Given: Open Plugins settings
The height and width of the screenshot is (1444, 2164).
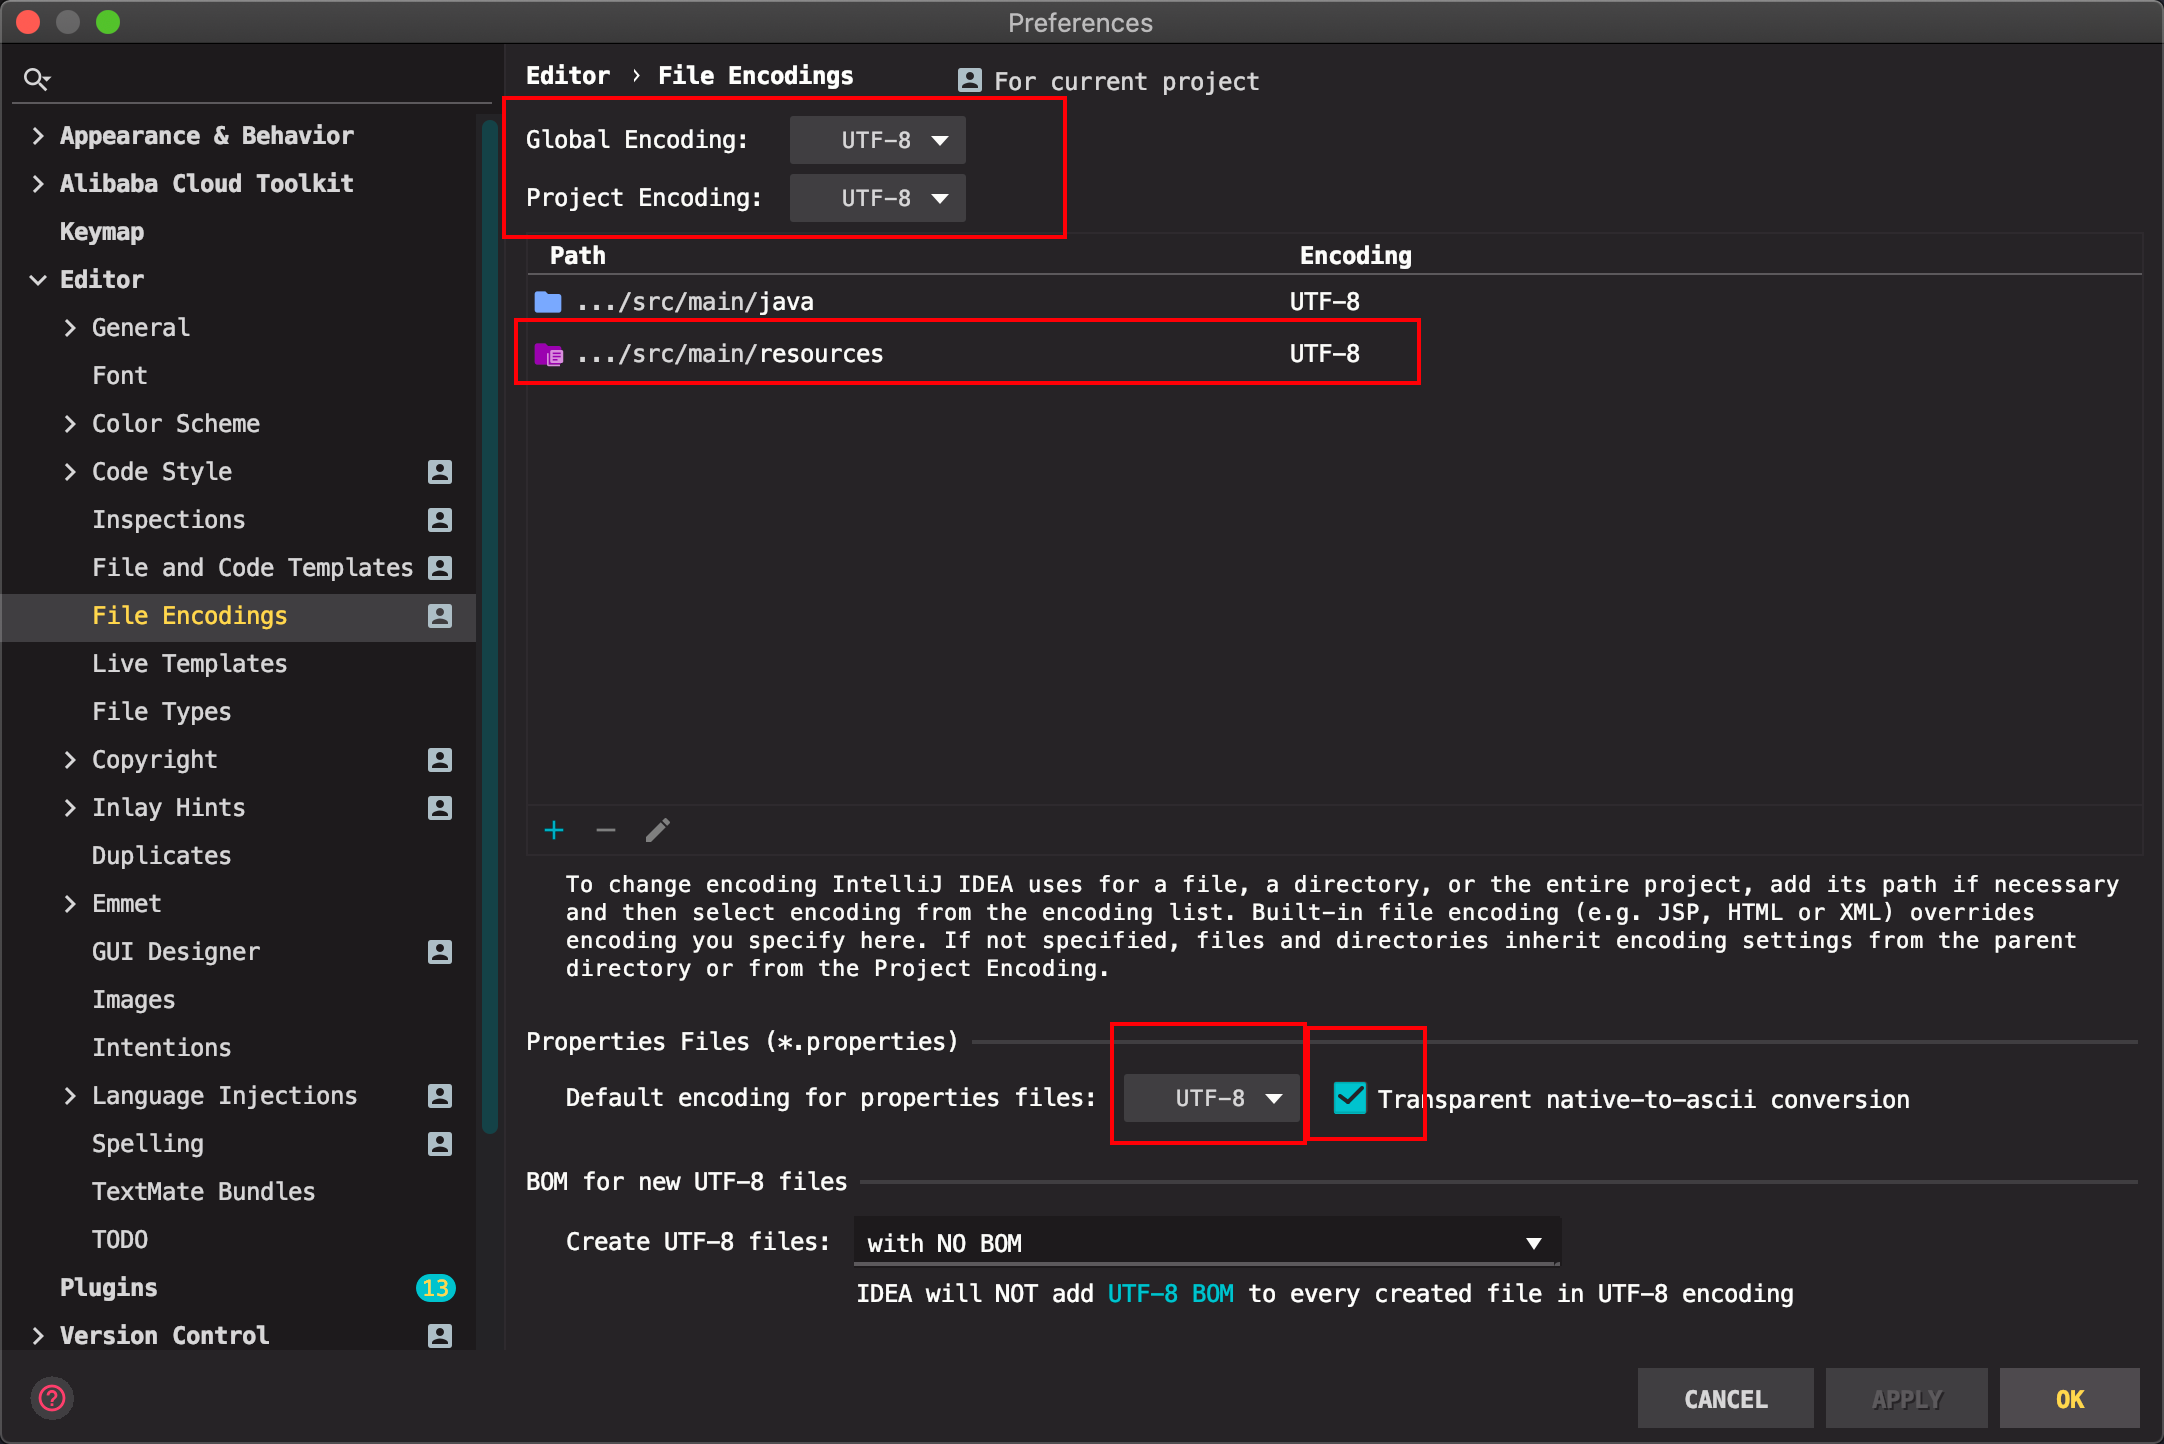Looking at the screenshot, I should coord(109,1288).
